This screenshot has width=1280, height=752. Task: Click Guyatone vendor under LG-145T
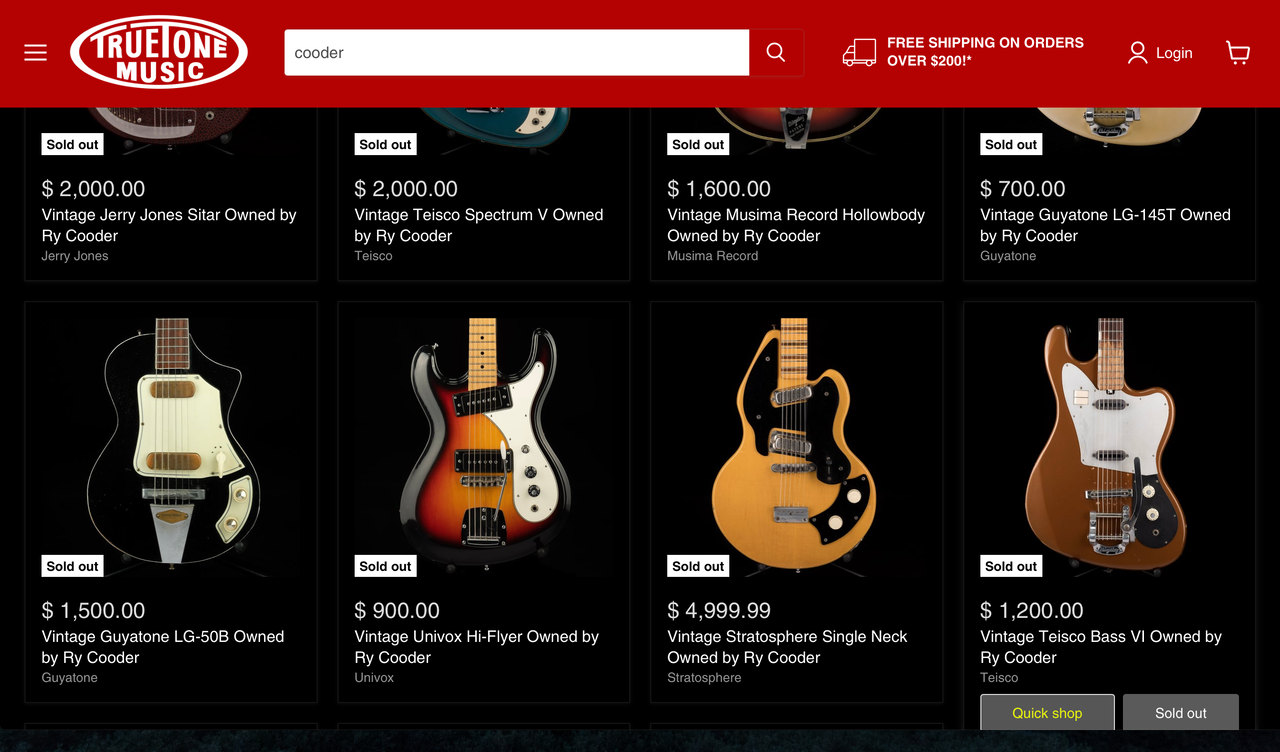coord(1009,256)
